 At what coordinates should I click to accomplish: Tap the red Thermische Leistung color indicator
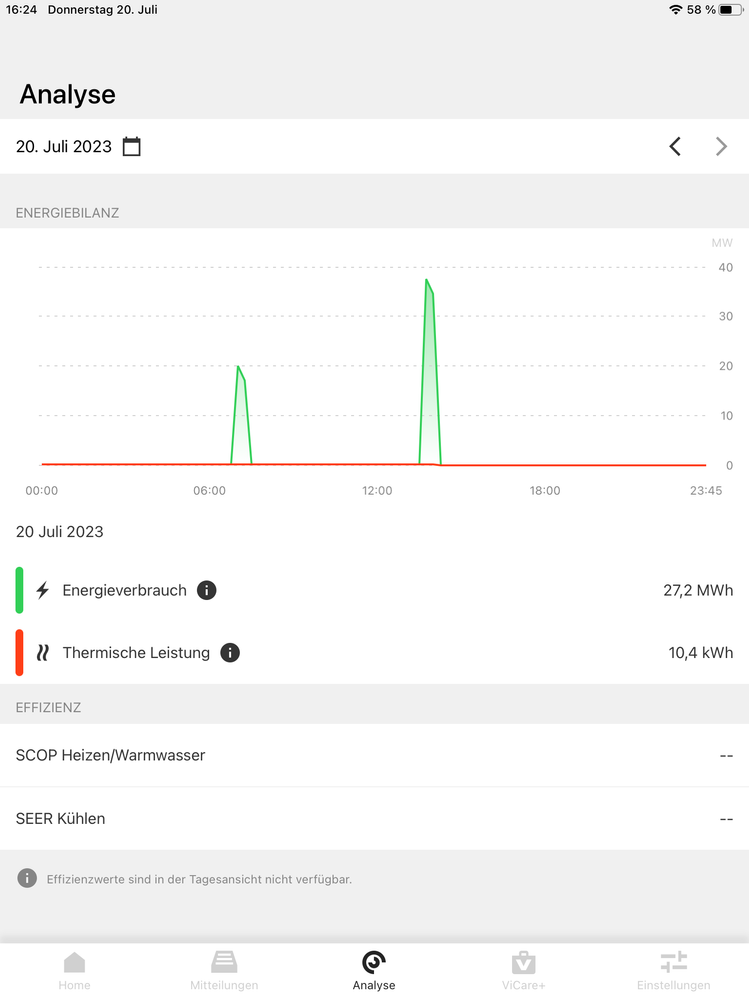click(x=19, y=653)
